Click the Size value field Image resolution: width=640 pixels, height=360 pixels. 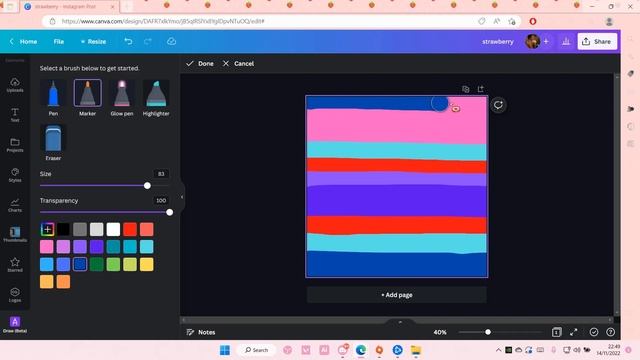click(x=161, y=174)
